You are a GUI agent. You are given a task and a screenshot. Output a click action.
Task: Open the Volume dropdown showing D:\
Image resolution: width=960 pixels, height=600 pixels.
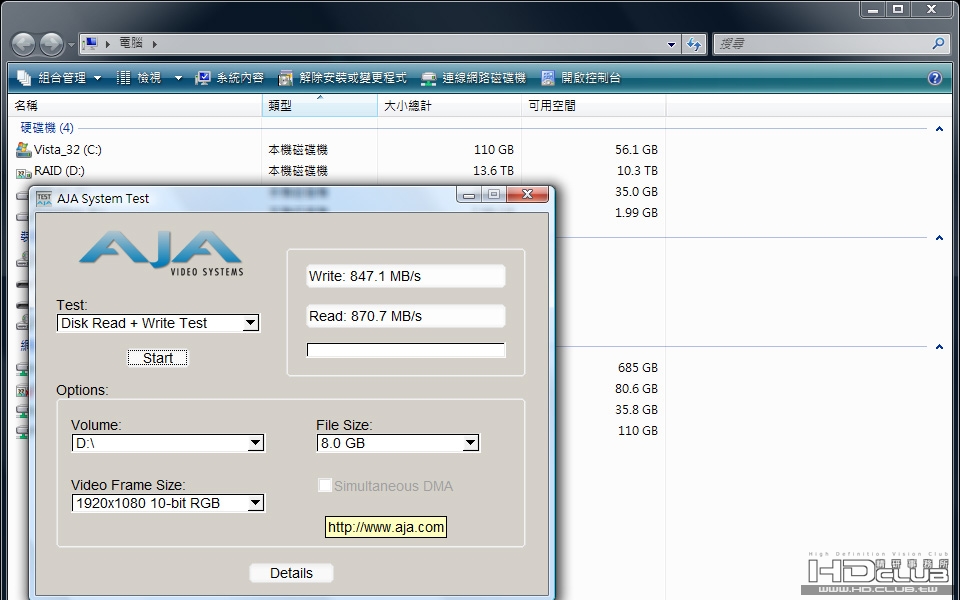coord(168,443)
